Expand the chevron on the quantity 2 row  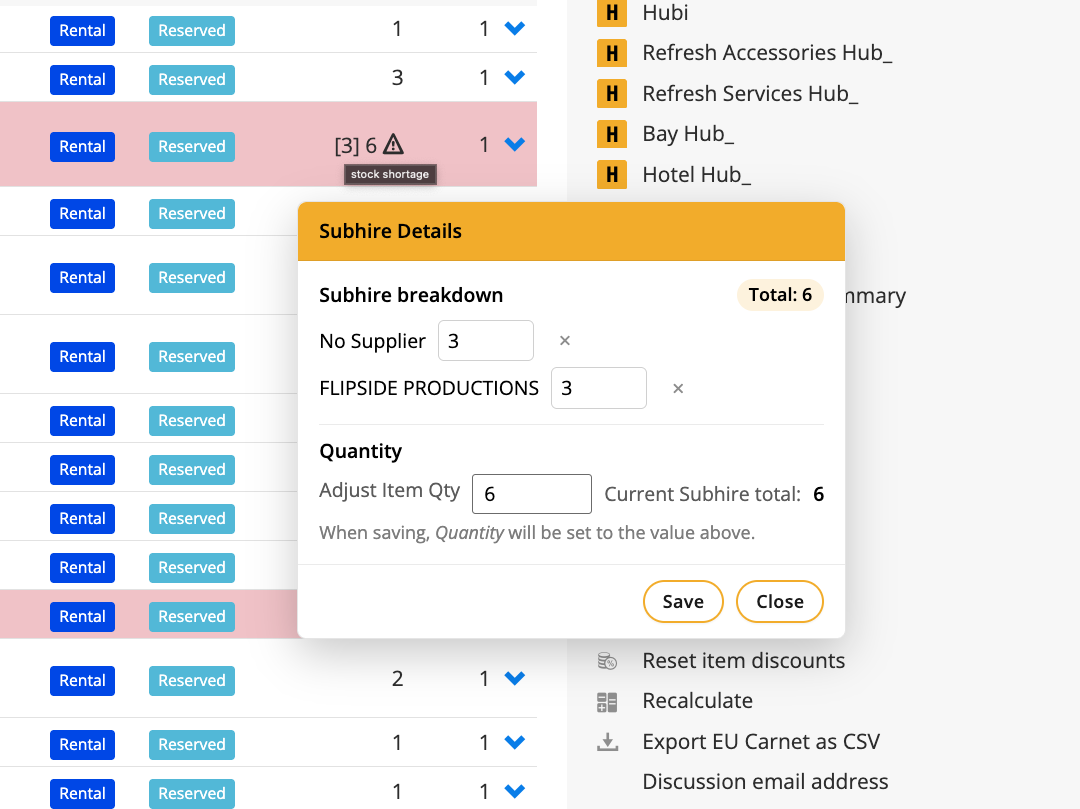coord(515,679)
